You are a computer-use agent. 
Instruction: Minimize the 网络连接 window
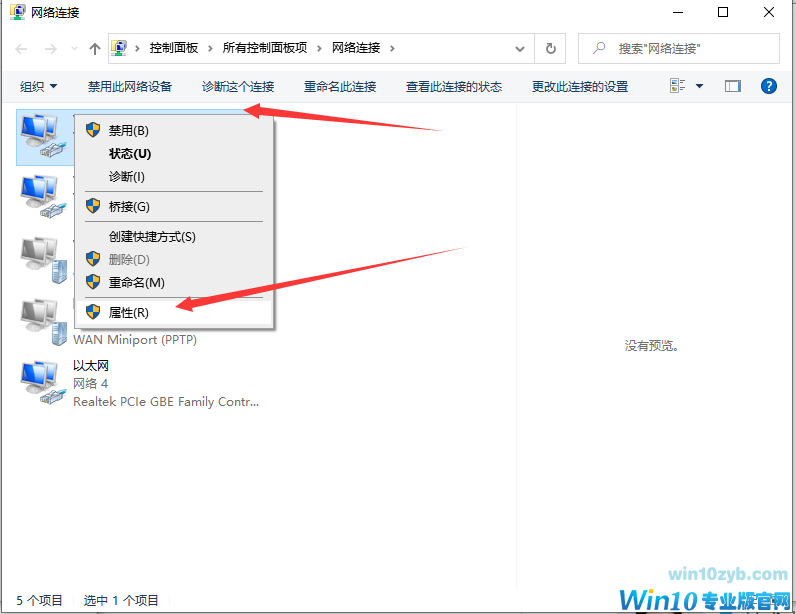678,12
